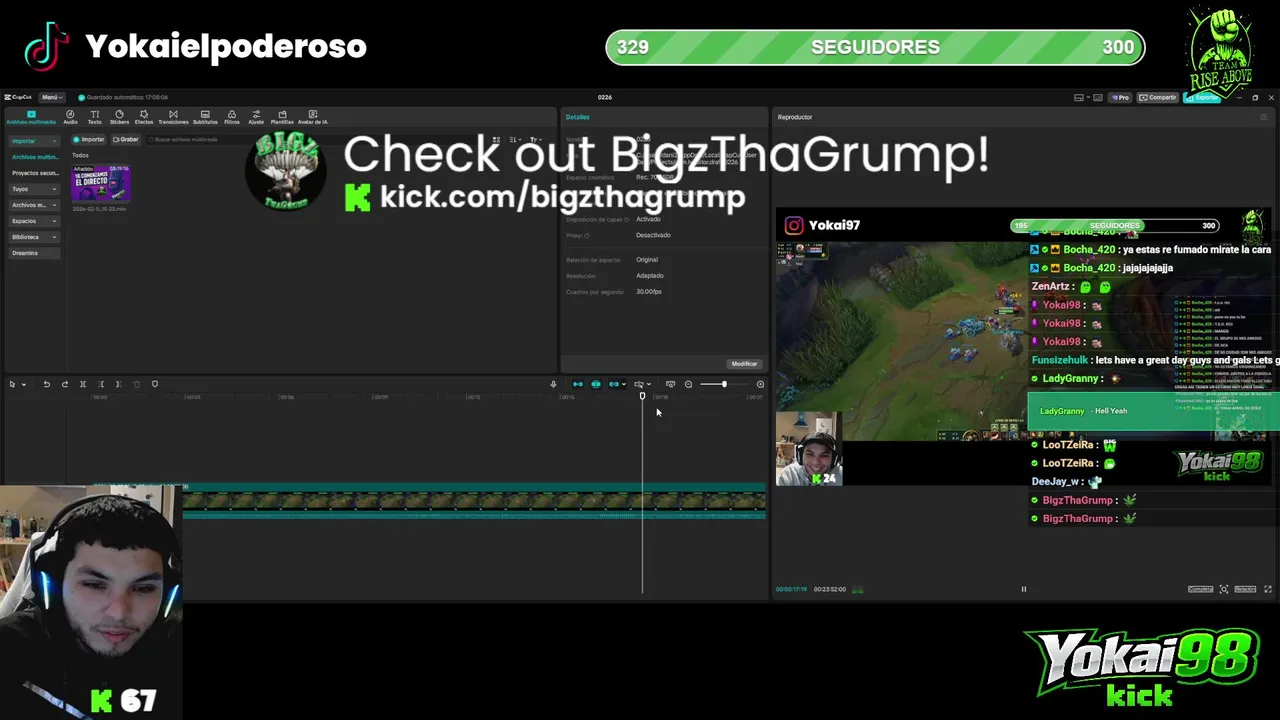Click the Completa button below the player
This screenshot has height=720, width=1280.
pos(1200,589)
